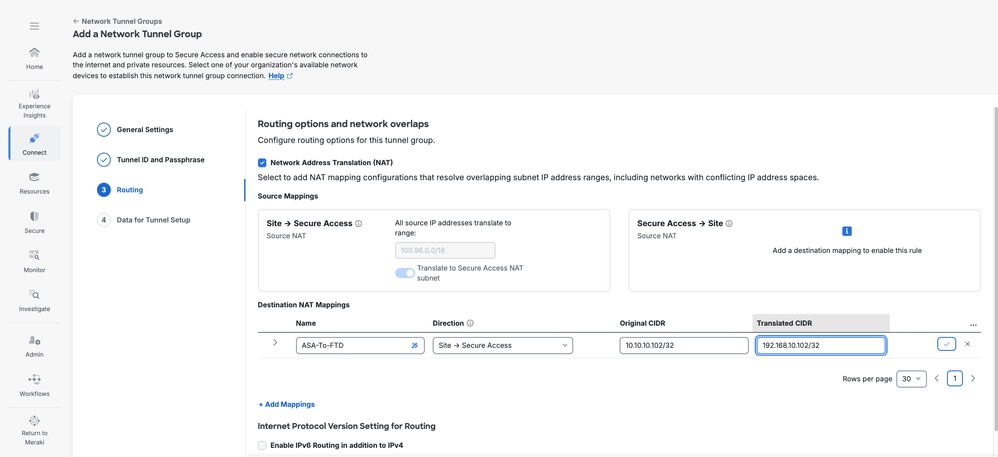
Task: Go to next page of mappings
Action: tap(973, 378)
